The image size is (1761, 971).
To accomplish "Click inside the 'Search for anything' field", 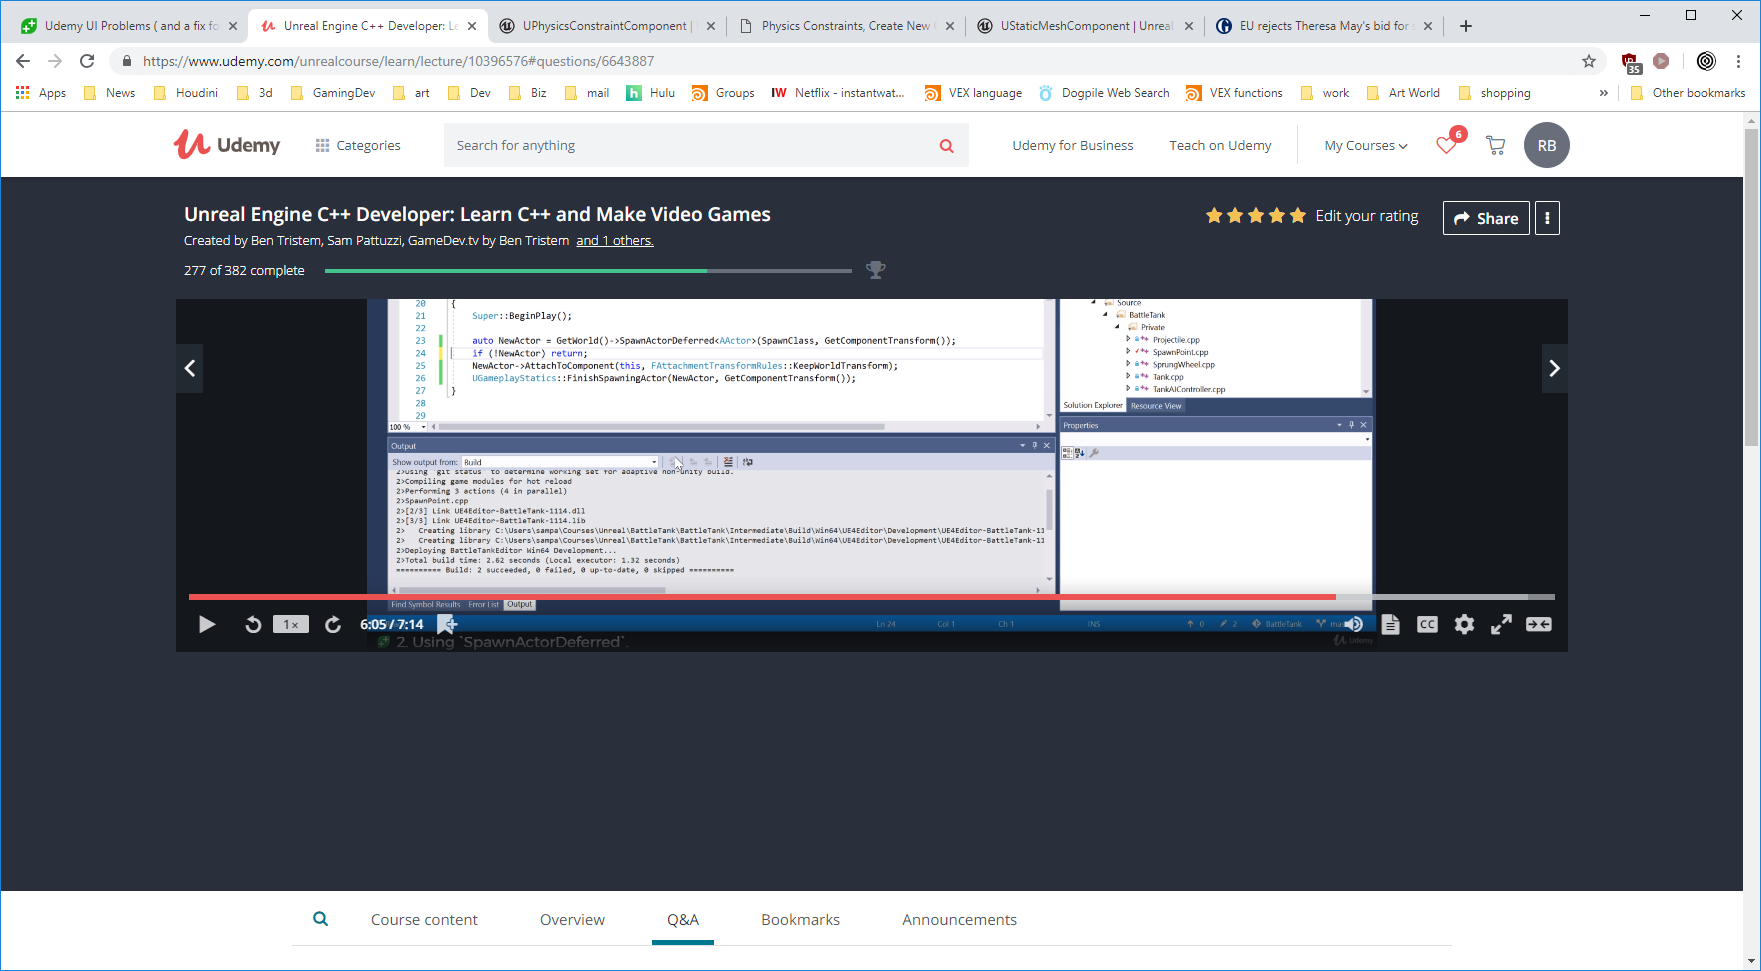I will [700, 145].
